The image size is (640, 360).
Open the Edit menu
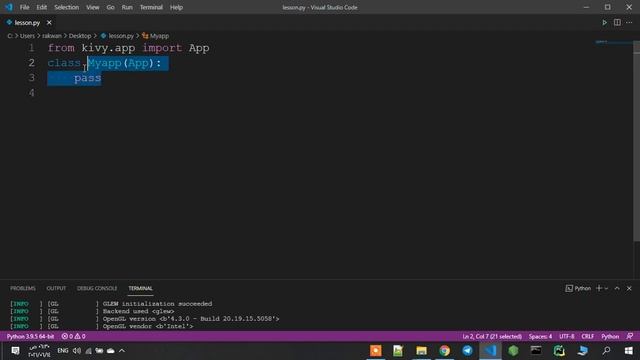42,7
